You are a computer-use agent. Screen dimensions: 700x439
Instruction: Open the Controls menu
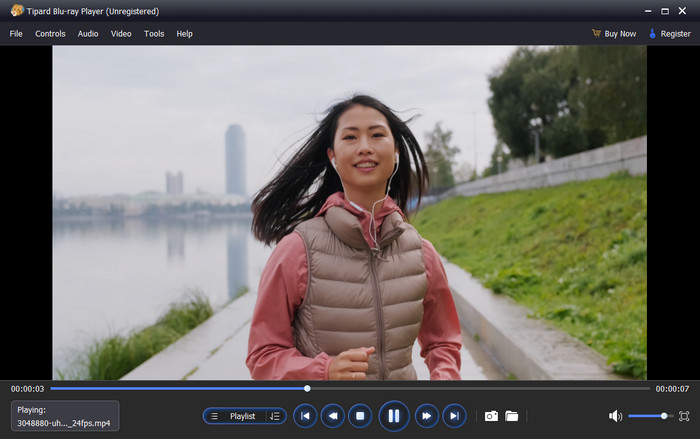(x=50, y=33)
